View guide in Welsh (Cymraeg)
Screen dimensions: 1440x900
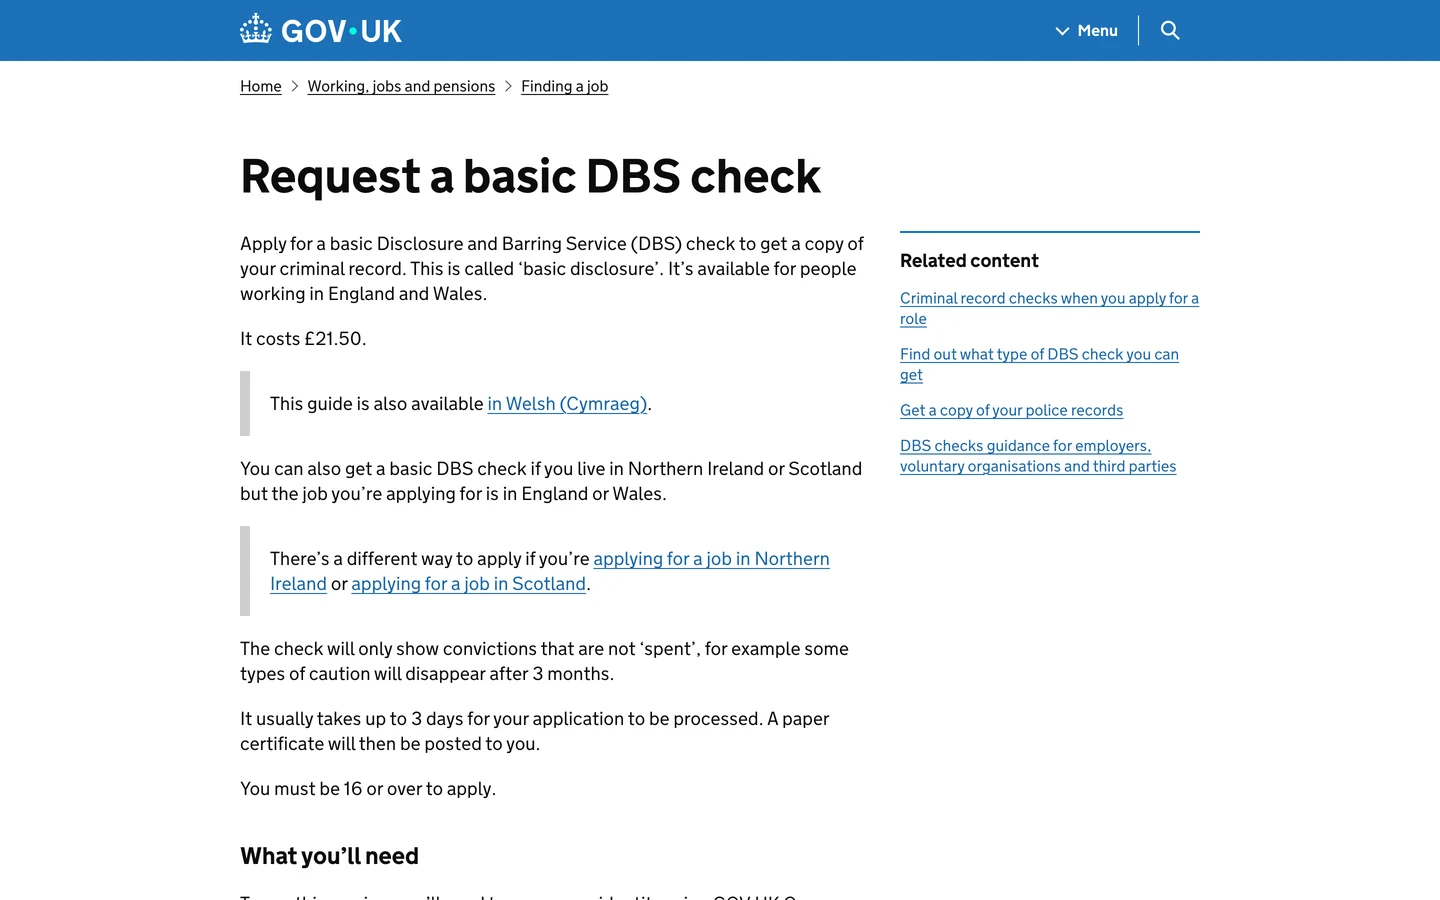tap(567, 404)
